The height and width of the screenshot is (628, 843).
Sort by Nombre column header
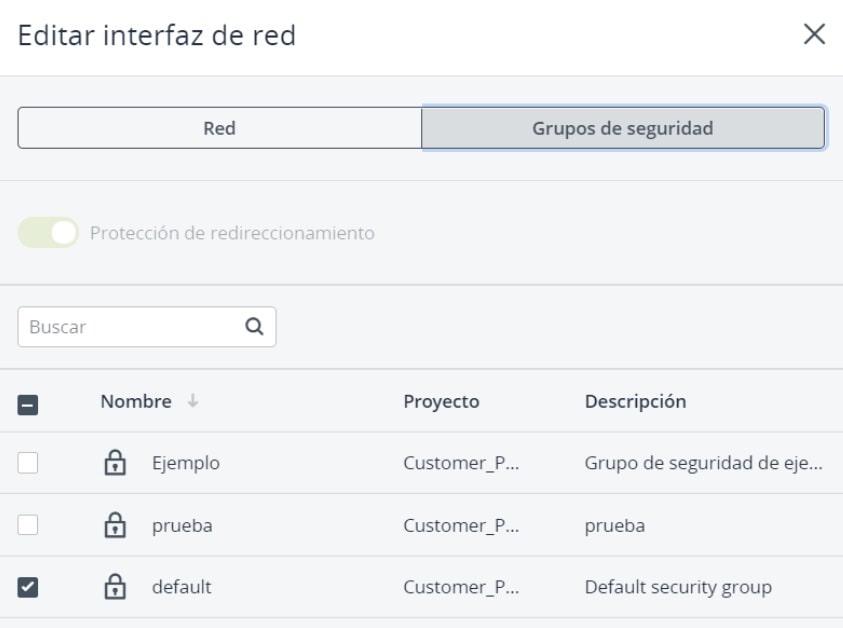[136, 401]
